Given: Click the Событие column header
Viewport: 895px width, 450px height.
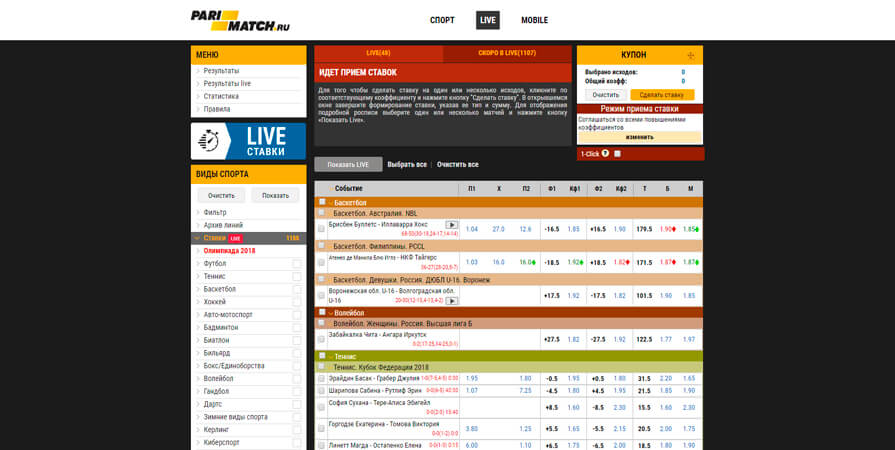Looking at the screenshot, I should click(x=348, y=188).
